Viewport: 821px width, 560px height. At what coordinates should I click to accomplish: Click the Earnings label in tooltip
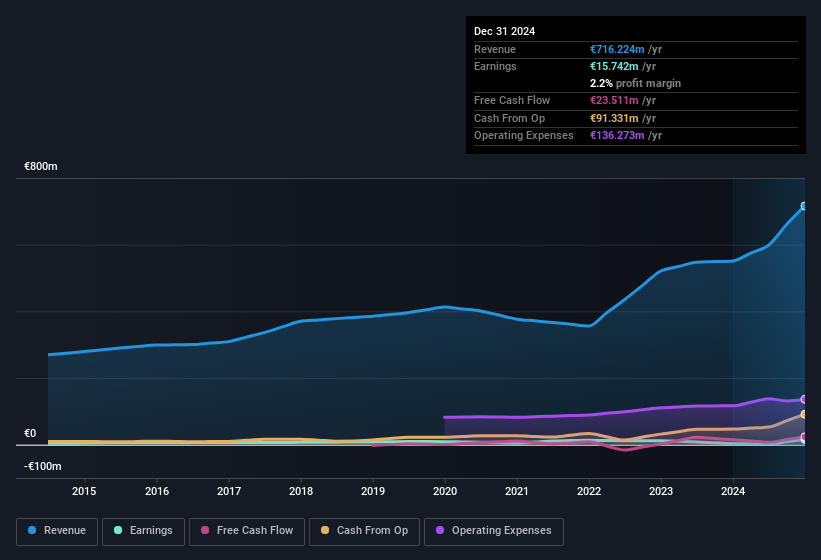(x=495, y=66)
